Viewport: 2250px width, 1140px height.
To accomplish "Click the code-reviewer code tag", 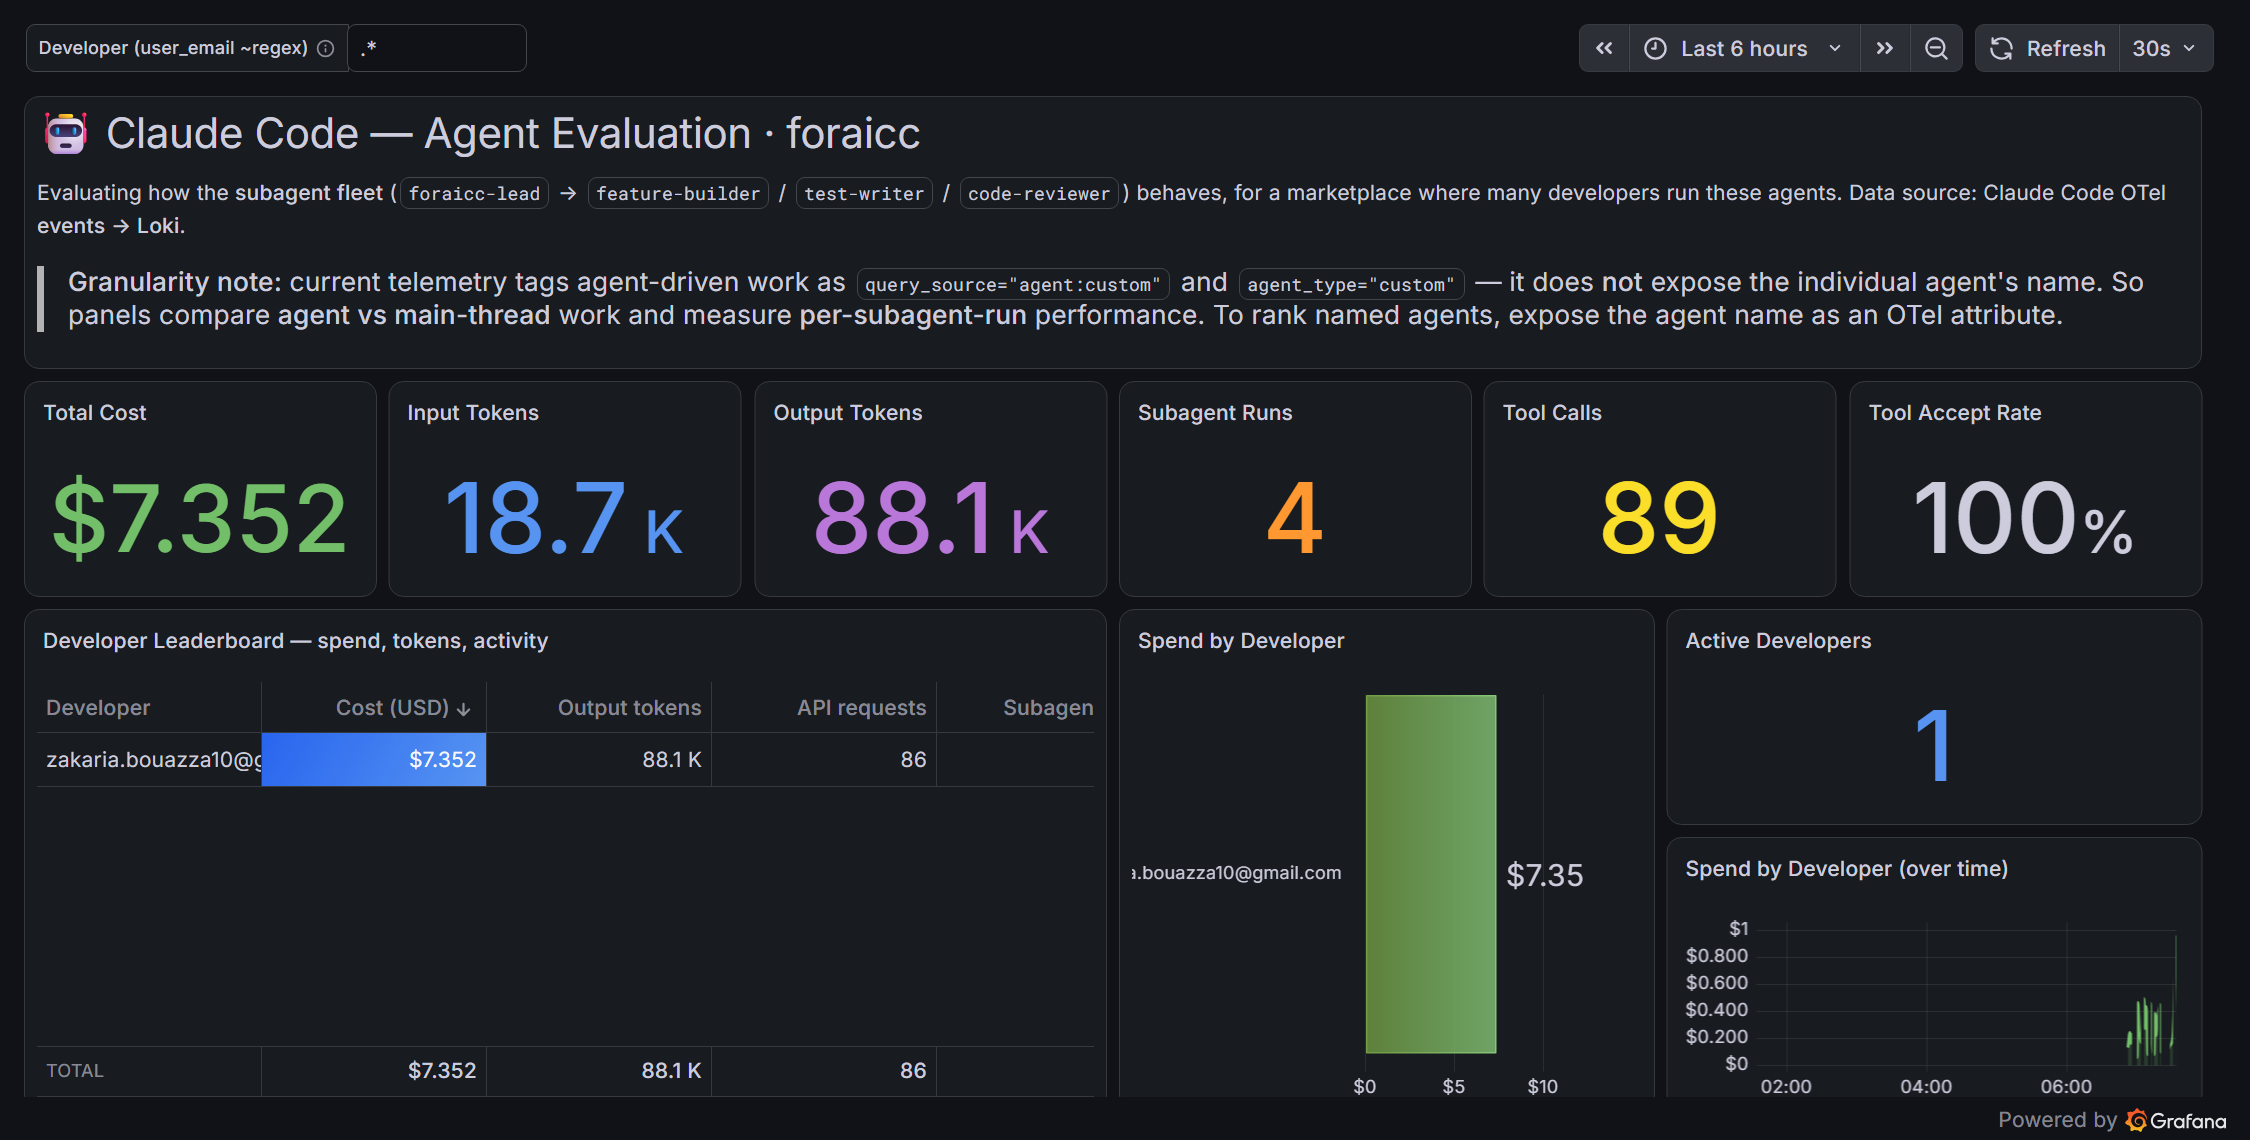I will coord(1039,193).
